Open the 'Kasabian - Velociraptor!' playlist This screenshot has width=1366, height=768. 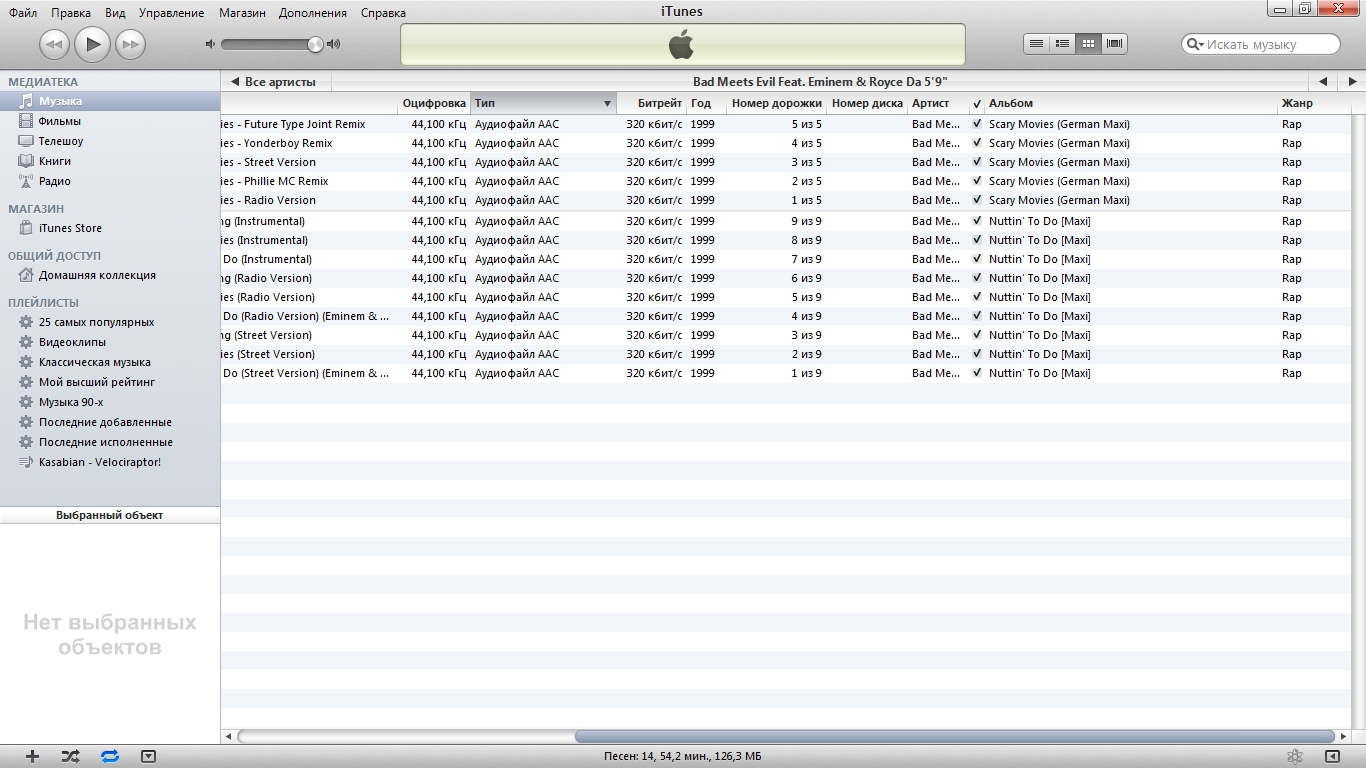pos(110,462)
